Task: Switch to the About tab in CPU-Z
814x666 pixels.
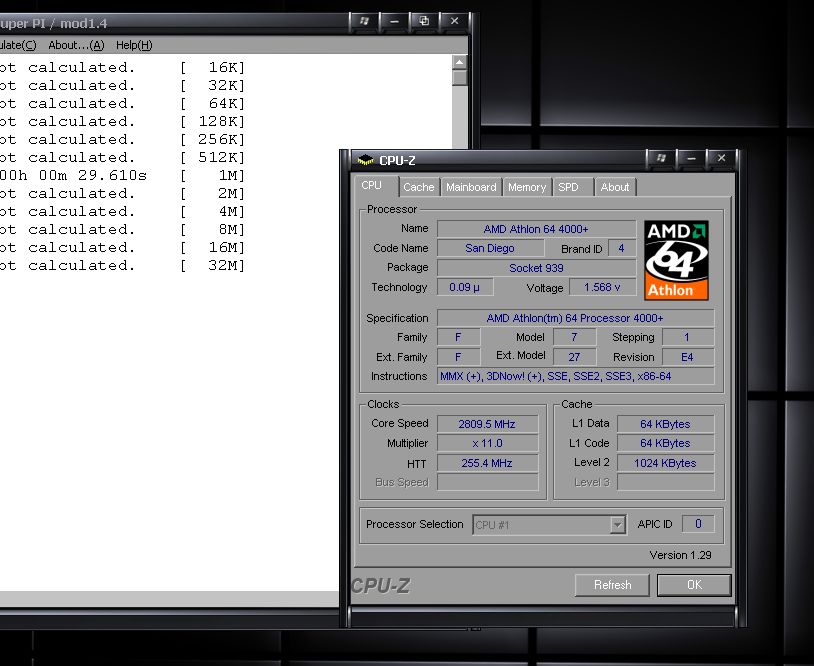Action: click(x=615, y=187)
